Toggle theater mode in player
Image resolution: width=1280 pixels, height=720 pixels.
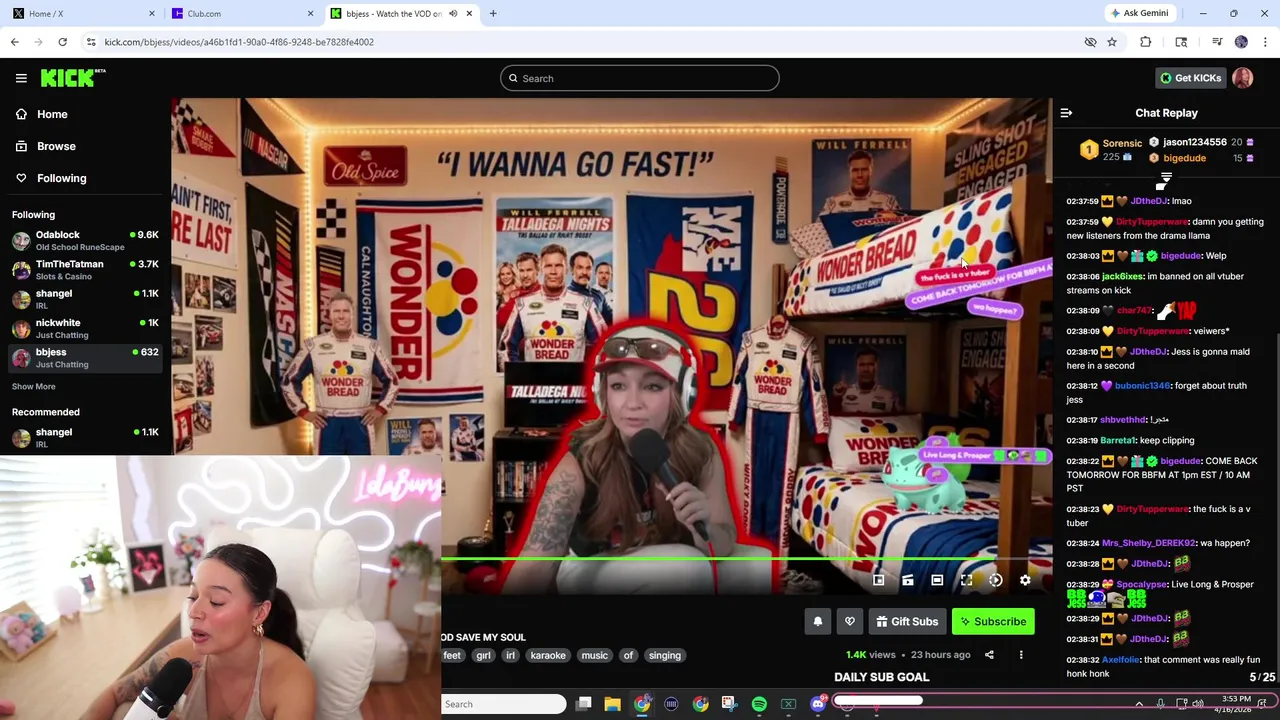point(937,580)
